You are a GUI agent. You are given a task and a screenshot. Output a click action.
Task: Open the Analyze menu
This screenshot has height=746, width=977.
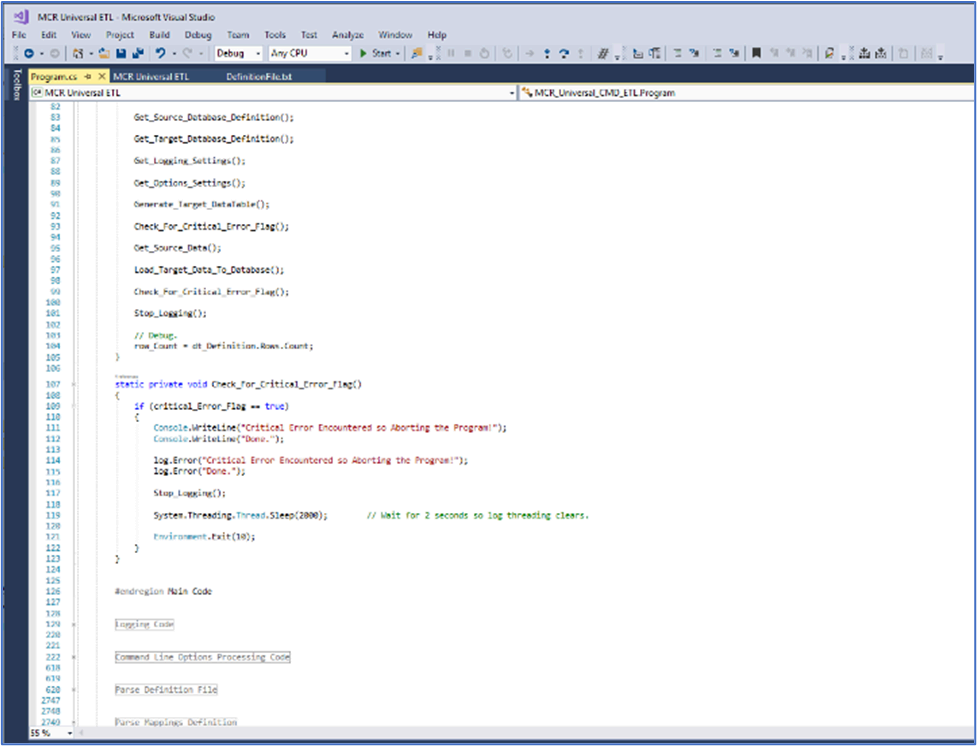point(346,35)
